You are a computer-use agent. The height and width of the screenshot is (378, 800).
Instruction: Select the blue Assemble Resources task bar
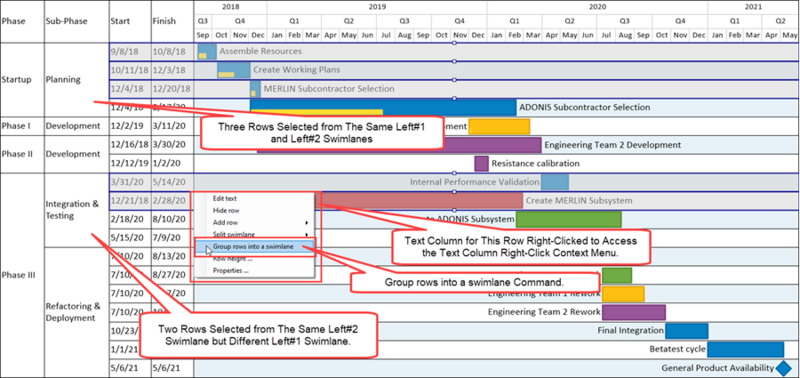click(207, 52)
